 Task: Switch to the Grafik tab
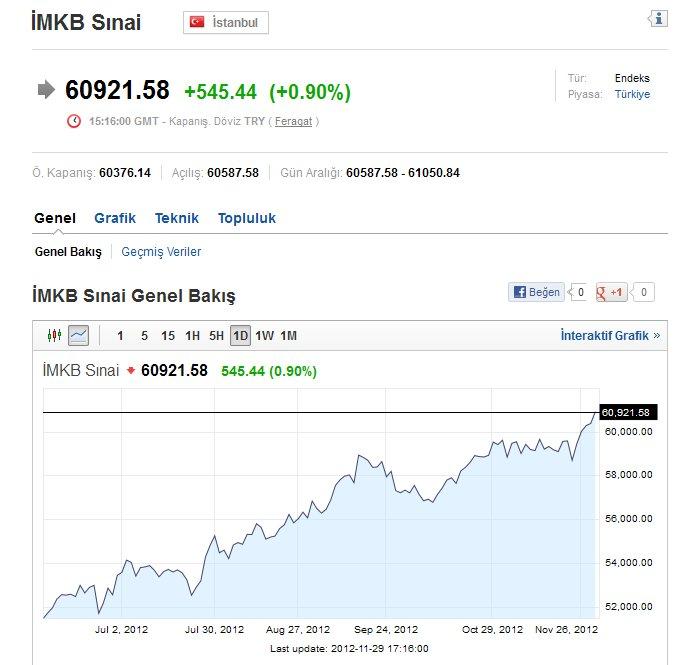[115, 218]
